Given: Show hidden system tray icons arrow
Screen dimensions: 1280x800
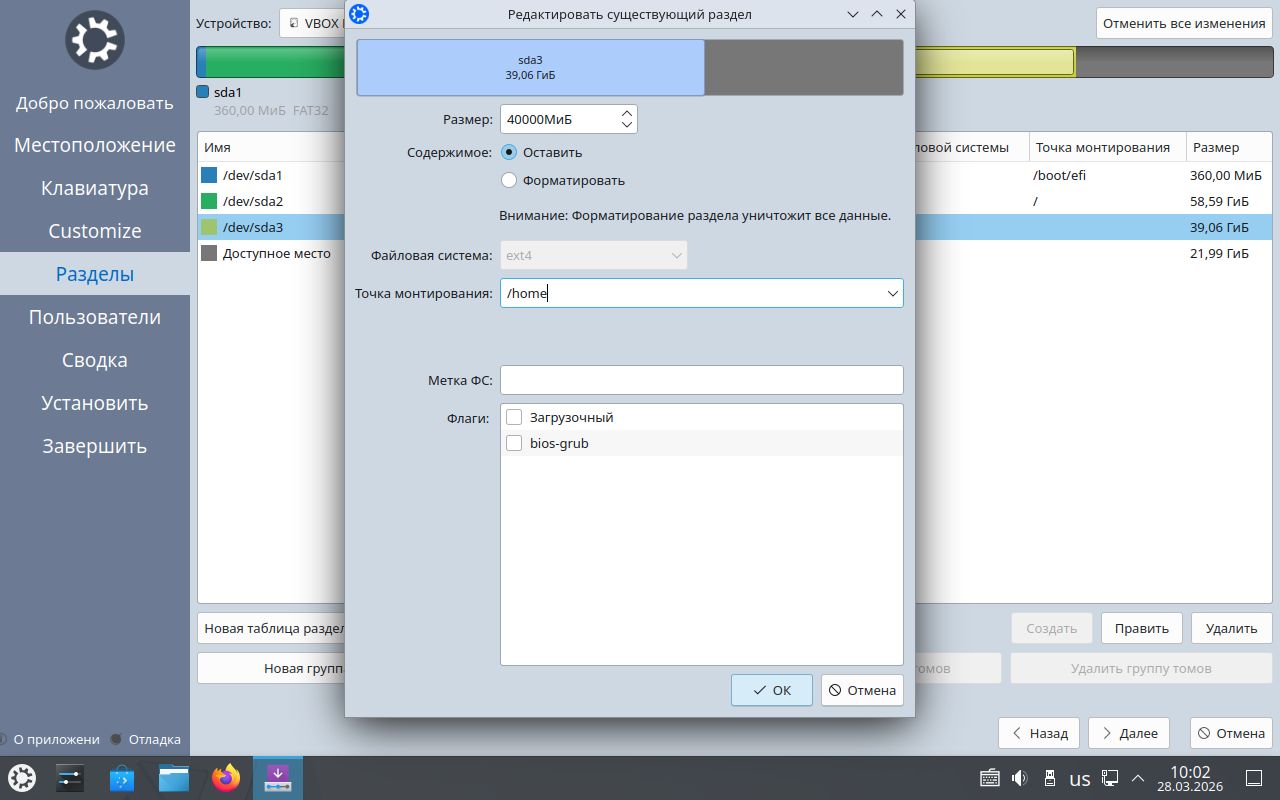Looking at the screenshot, I should [1138, 778].
